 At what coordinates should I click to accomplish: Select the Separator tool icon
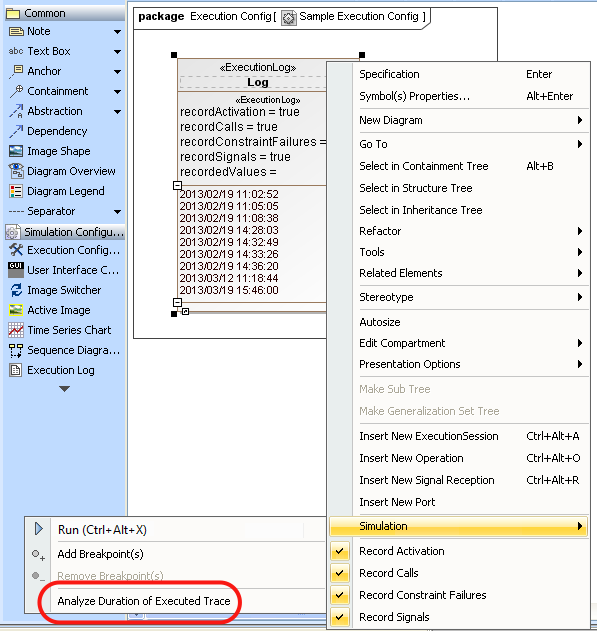coord(16,211)
